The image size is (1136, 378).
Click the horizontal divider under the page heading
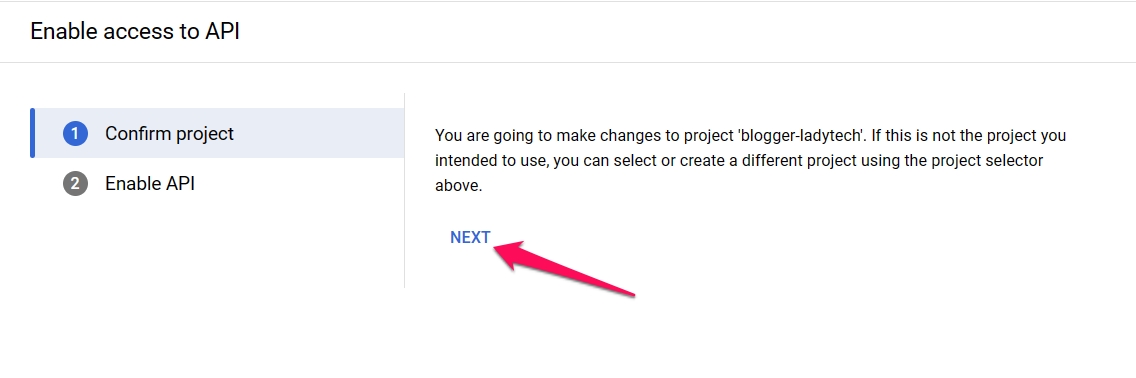pos(568,62)
